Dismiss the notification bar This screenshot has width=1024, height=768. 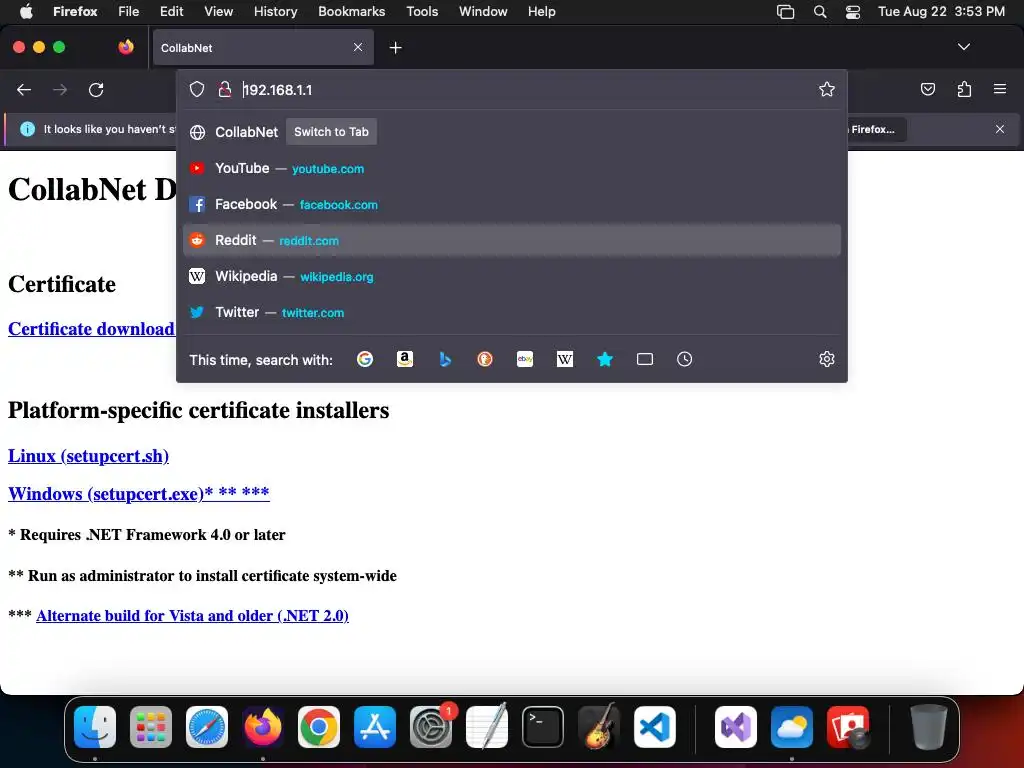[x=1000, y=129]
